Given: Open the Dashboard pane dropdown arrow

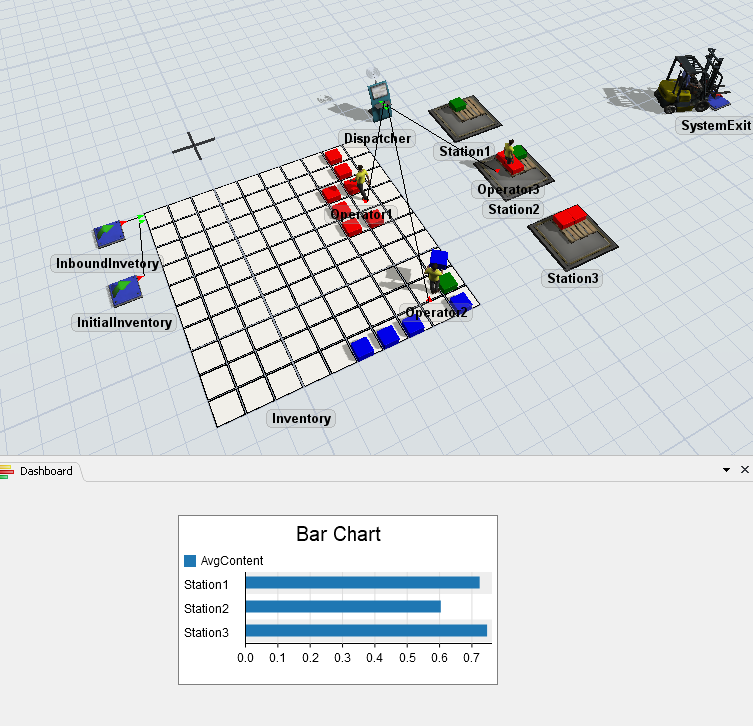Looking at the screenshot, I should coord(726,470).
